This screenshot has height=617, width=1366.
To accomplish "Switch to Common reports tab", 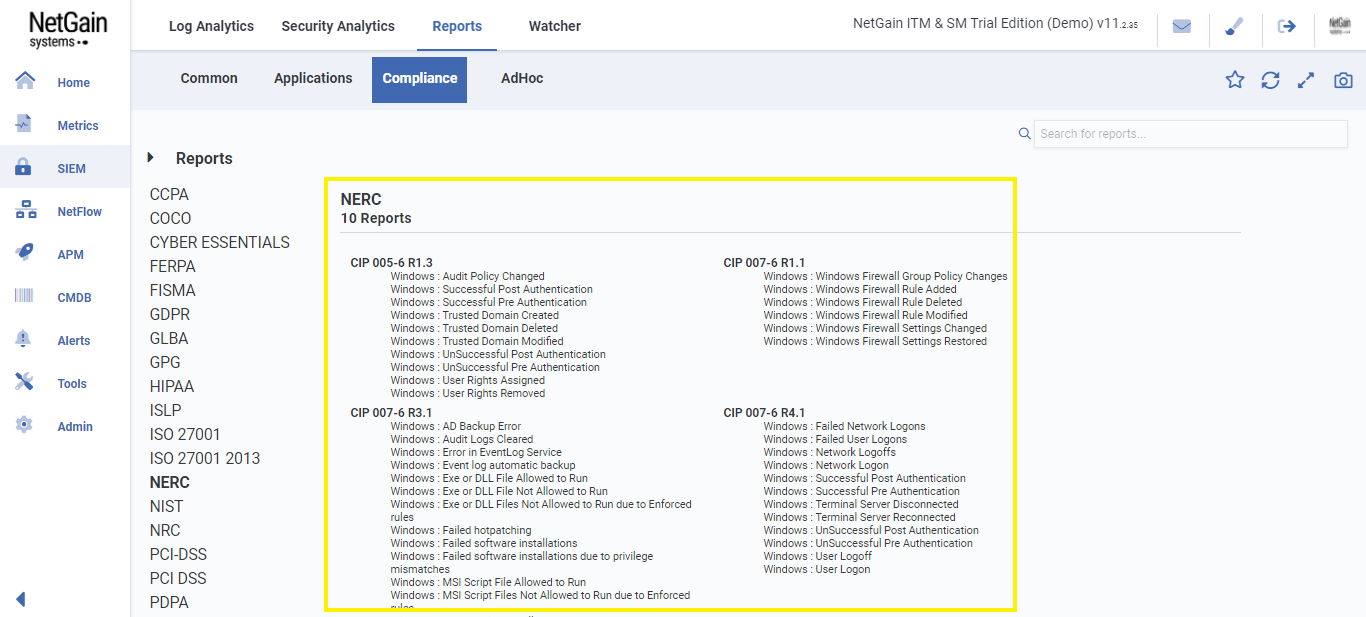I will (x=209, y=78).
